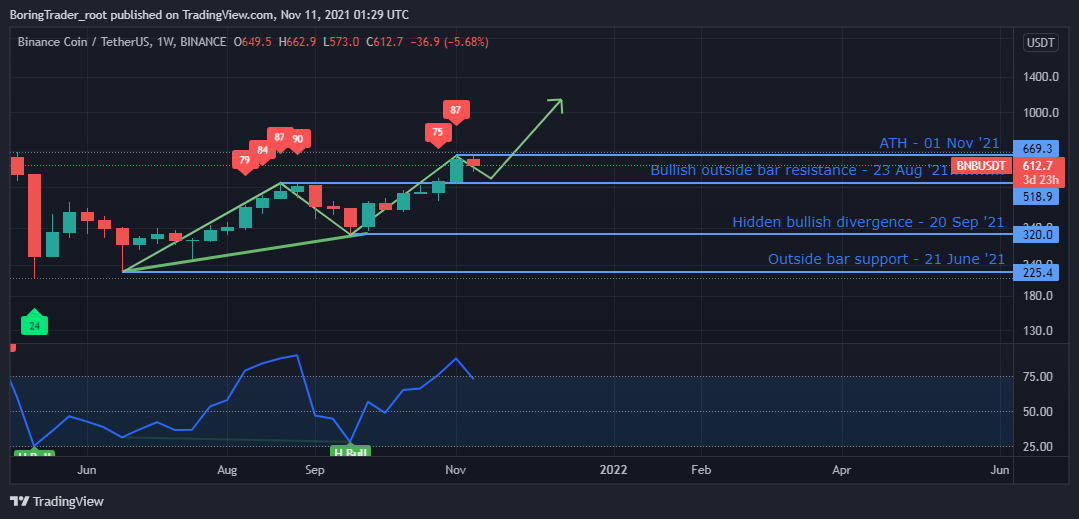Click the TradingView logo
Viewport: 1079px width, 519px height.
pyautogui.click(x=56, y=501)
